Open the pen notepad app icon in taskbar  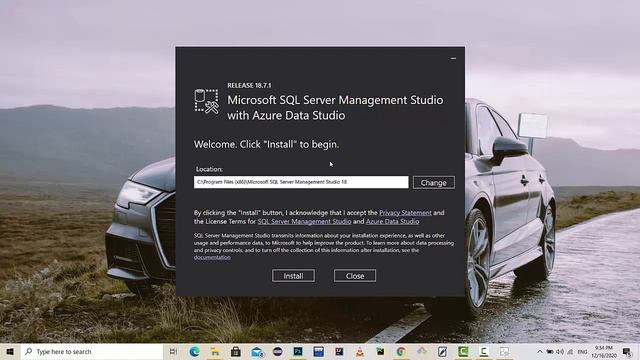tap(442, 351)
